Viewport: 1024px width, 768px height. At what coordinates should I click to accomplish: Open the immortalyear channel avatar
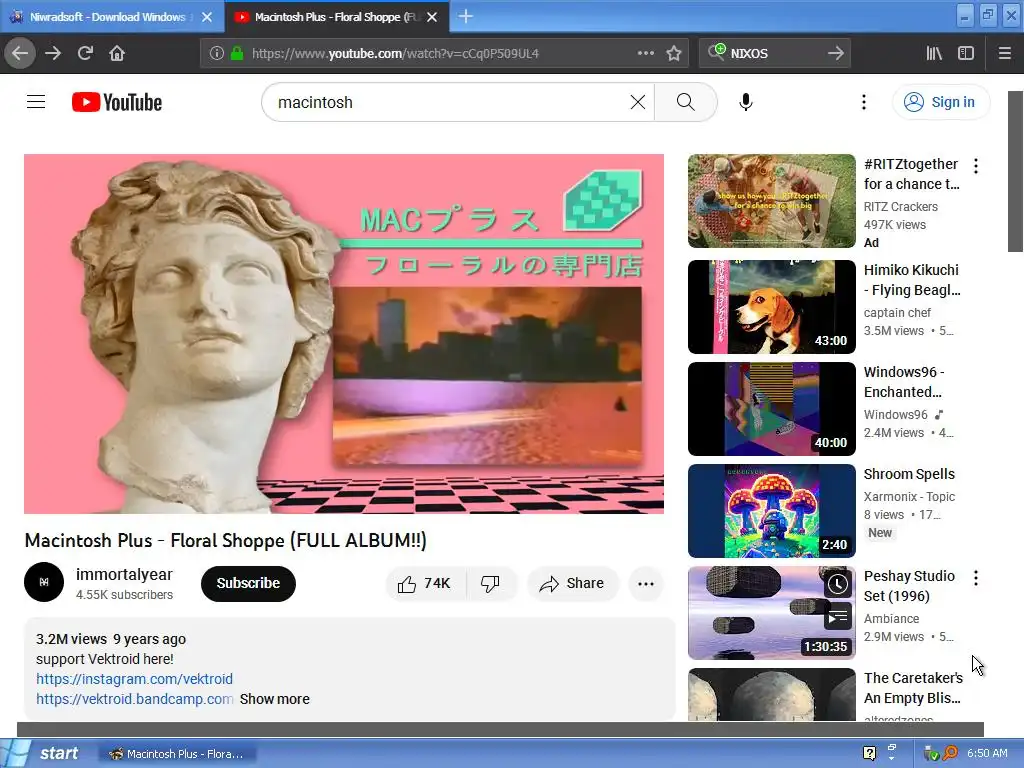coord(44,582)
